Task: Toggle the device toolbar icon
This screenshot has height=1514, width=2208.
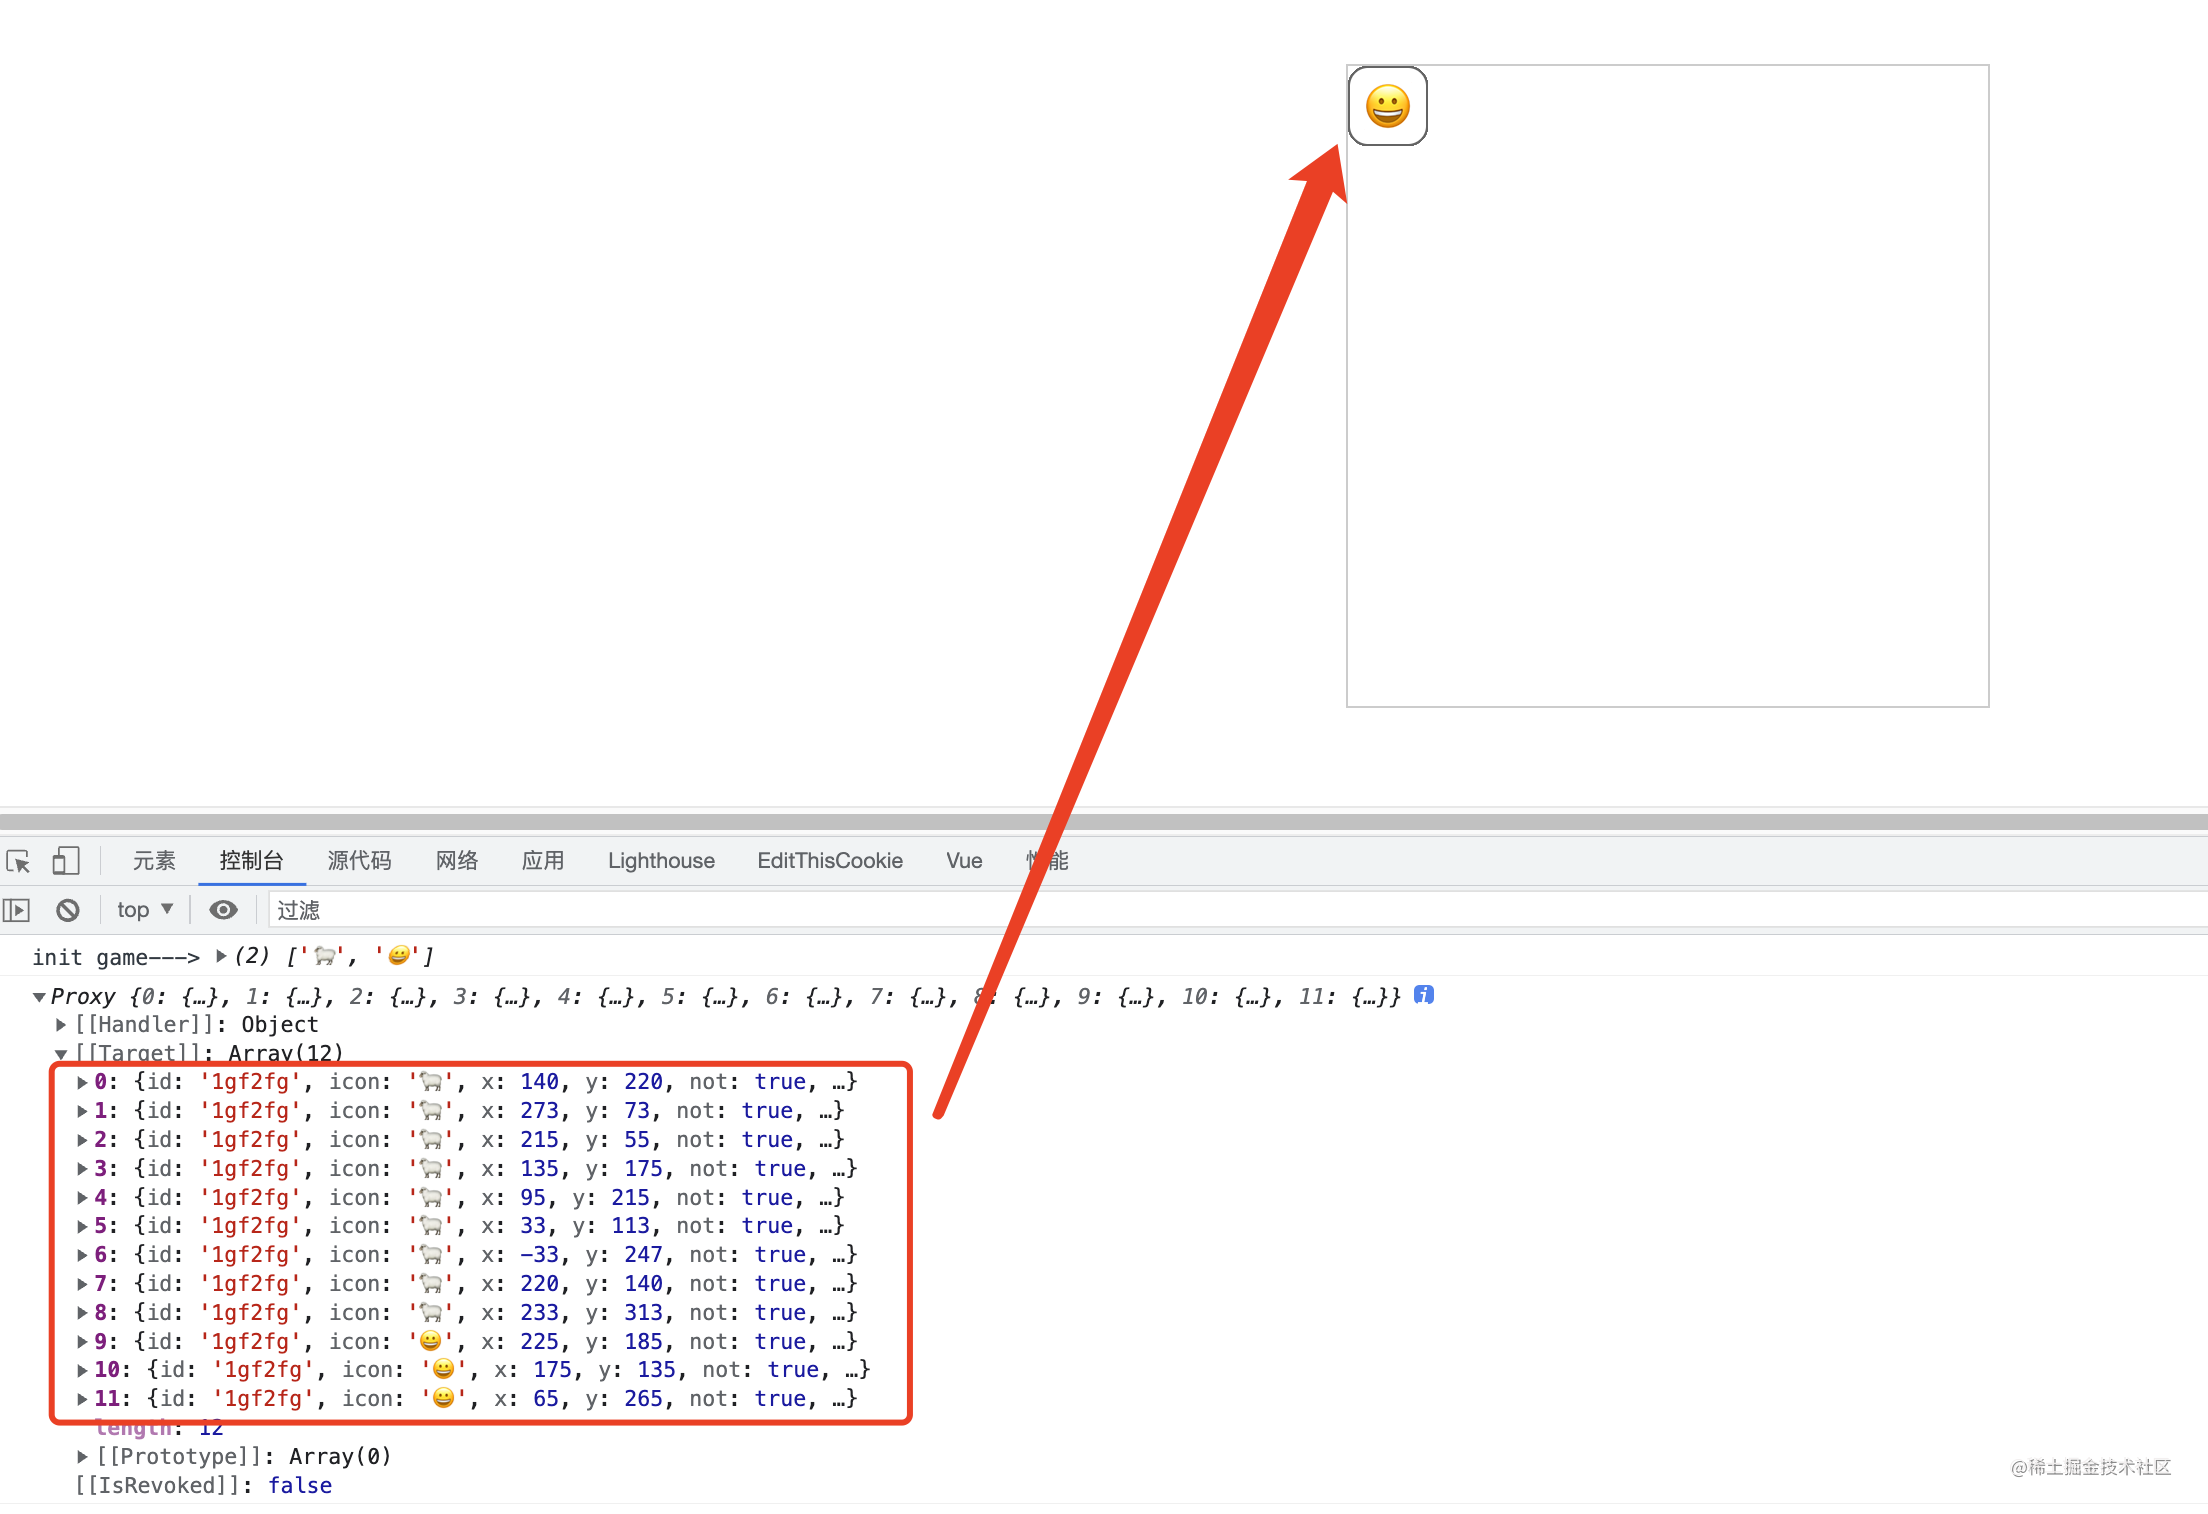Action: pyautogui.click(x=66, y=861)
